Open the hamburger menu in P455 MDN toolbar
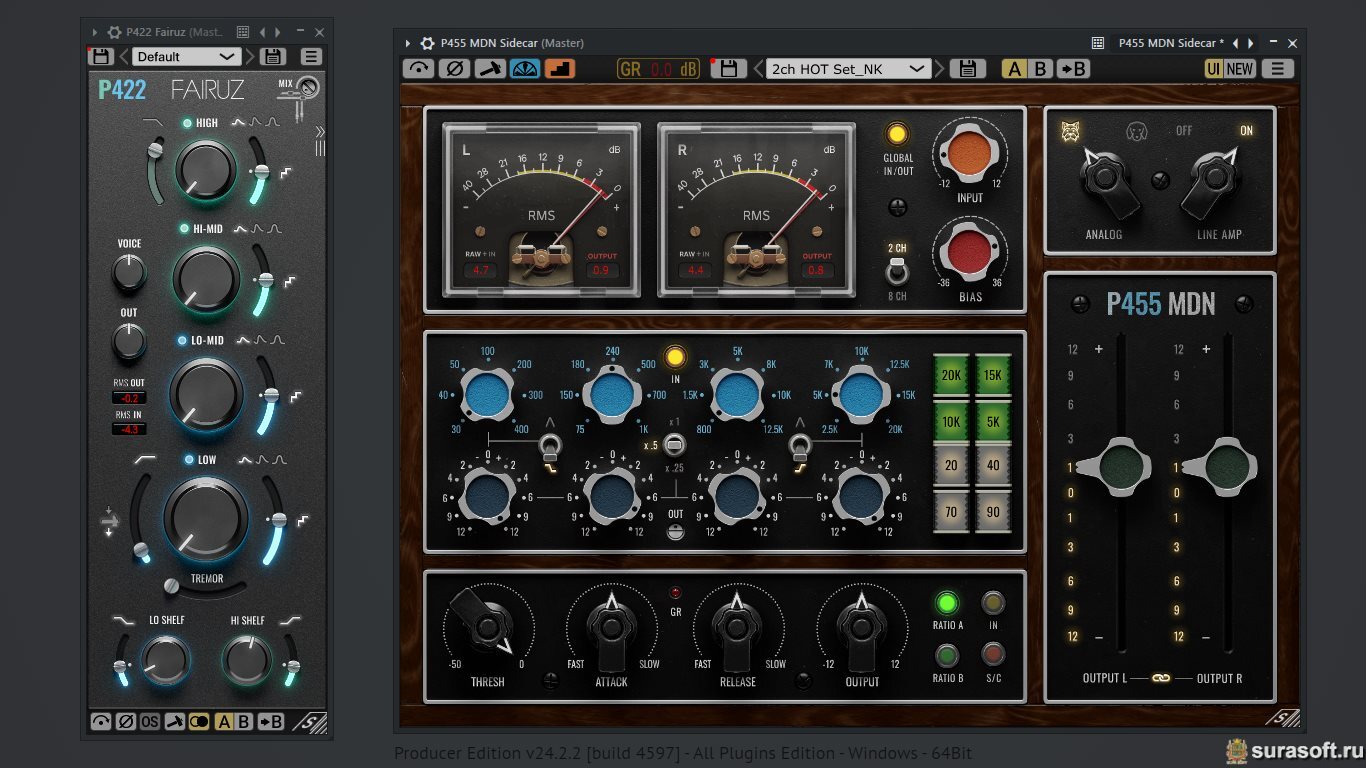Screen dimensions: 1366x768 (x=1276, y=69)
